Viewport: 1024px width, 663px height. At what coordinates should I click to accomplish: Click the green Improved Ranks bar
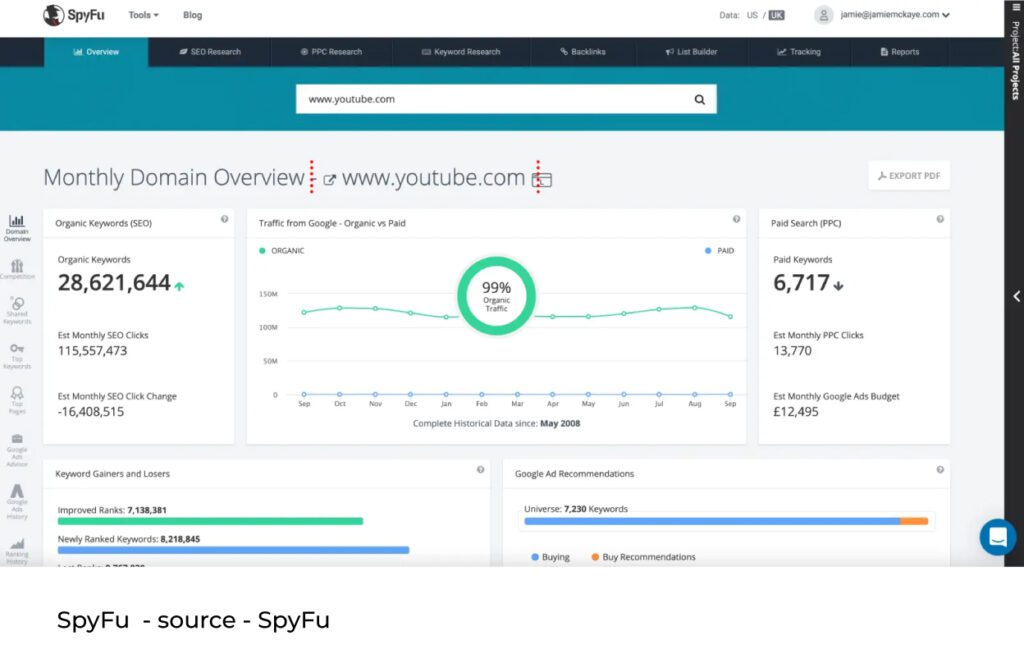[210, 521]
